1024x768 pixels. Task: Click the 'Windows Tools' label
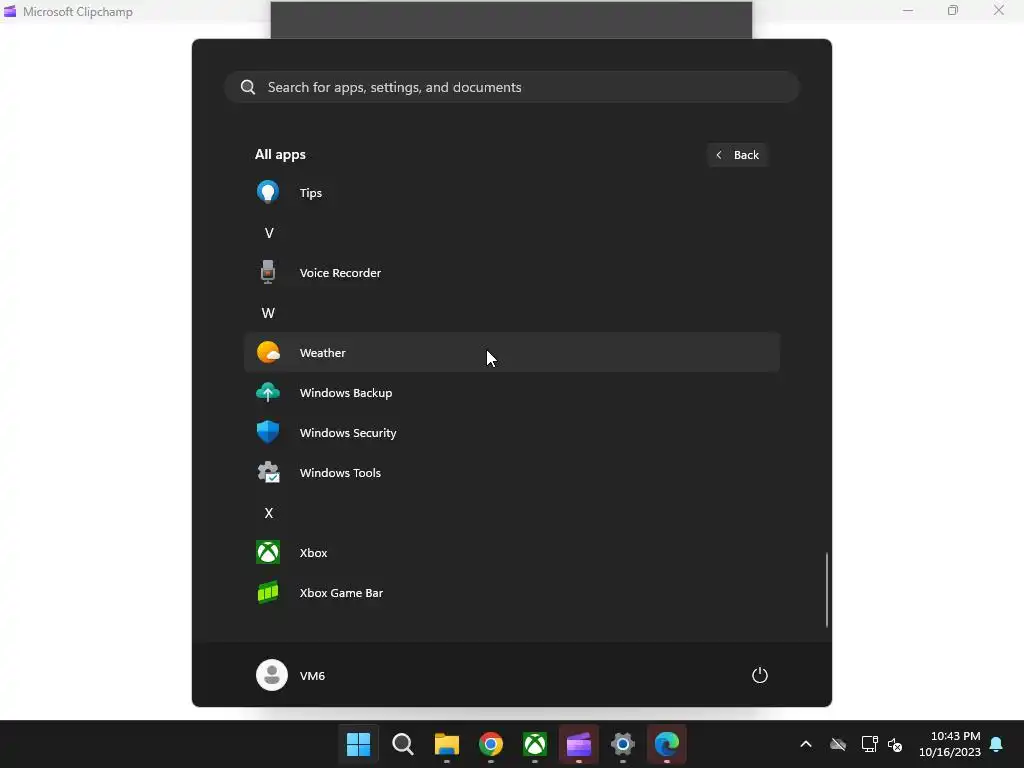pyautogui.click(x=340, y=473)
